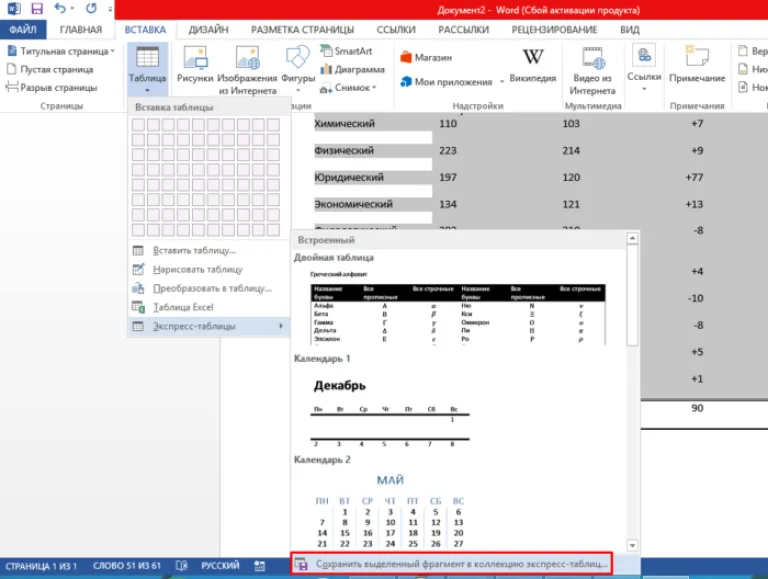Click the РУССКИЙ language indicator
The height and width of the screenshot is (579, 768).
pyautogui.click(x=220, y=566)
